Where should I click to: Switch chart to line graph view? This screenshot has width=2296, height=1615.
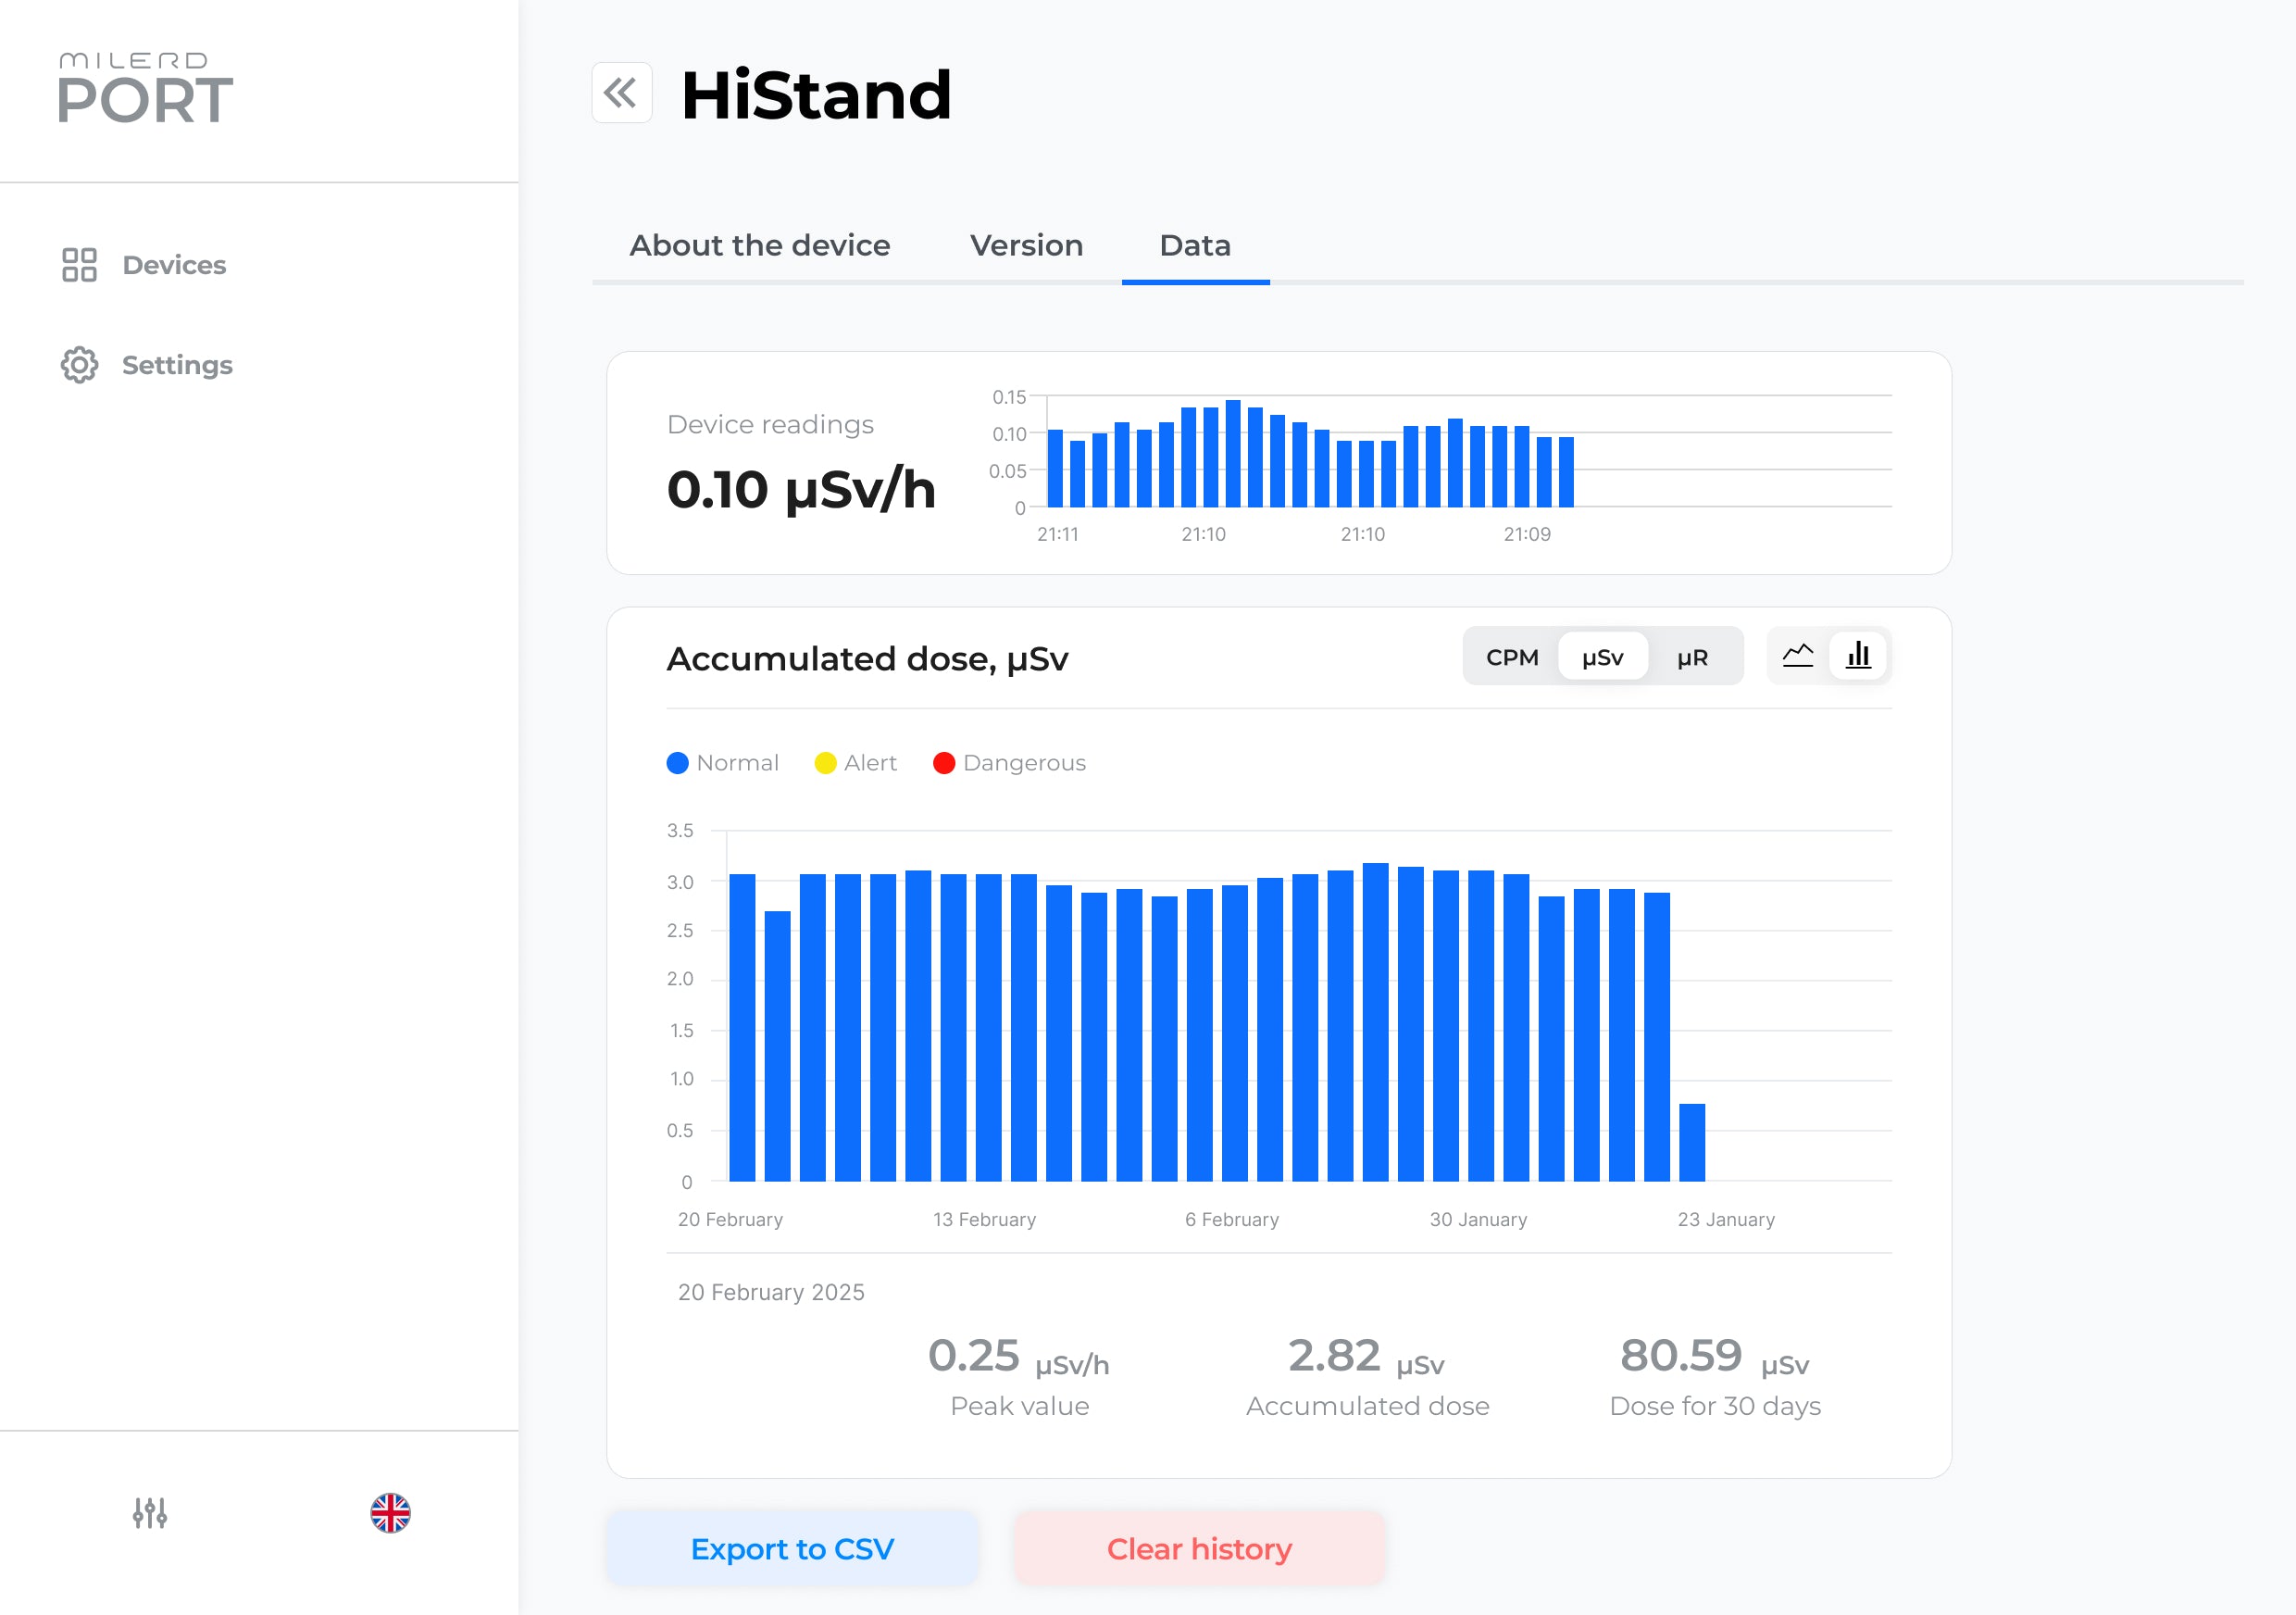(1797, 656)
